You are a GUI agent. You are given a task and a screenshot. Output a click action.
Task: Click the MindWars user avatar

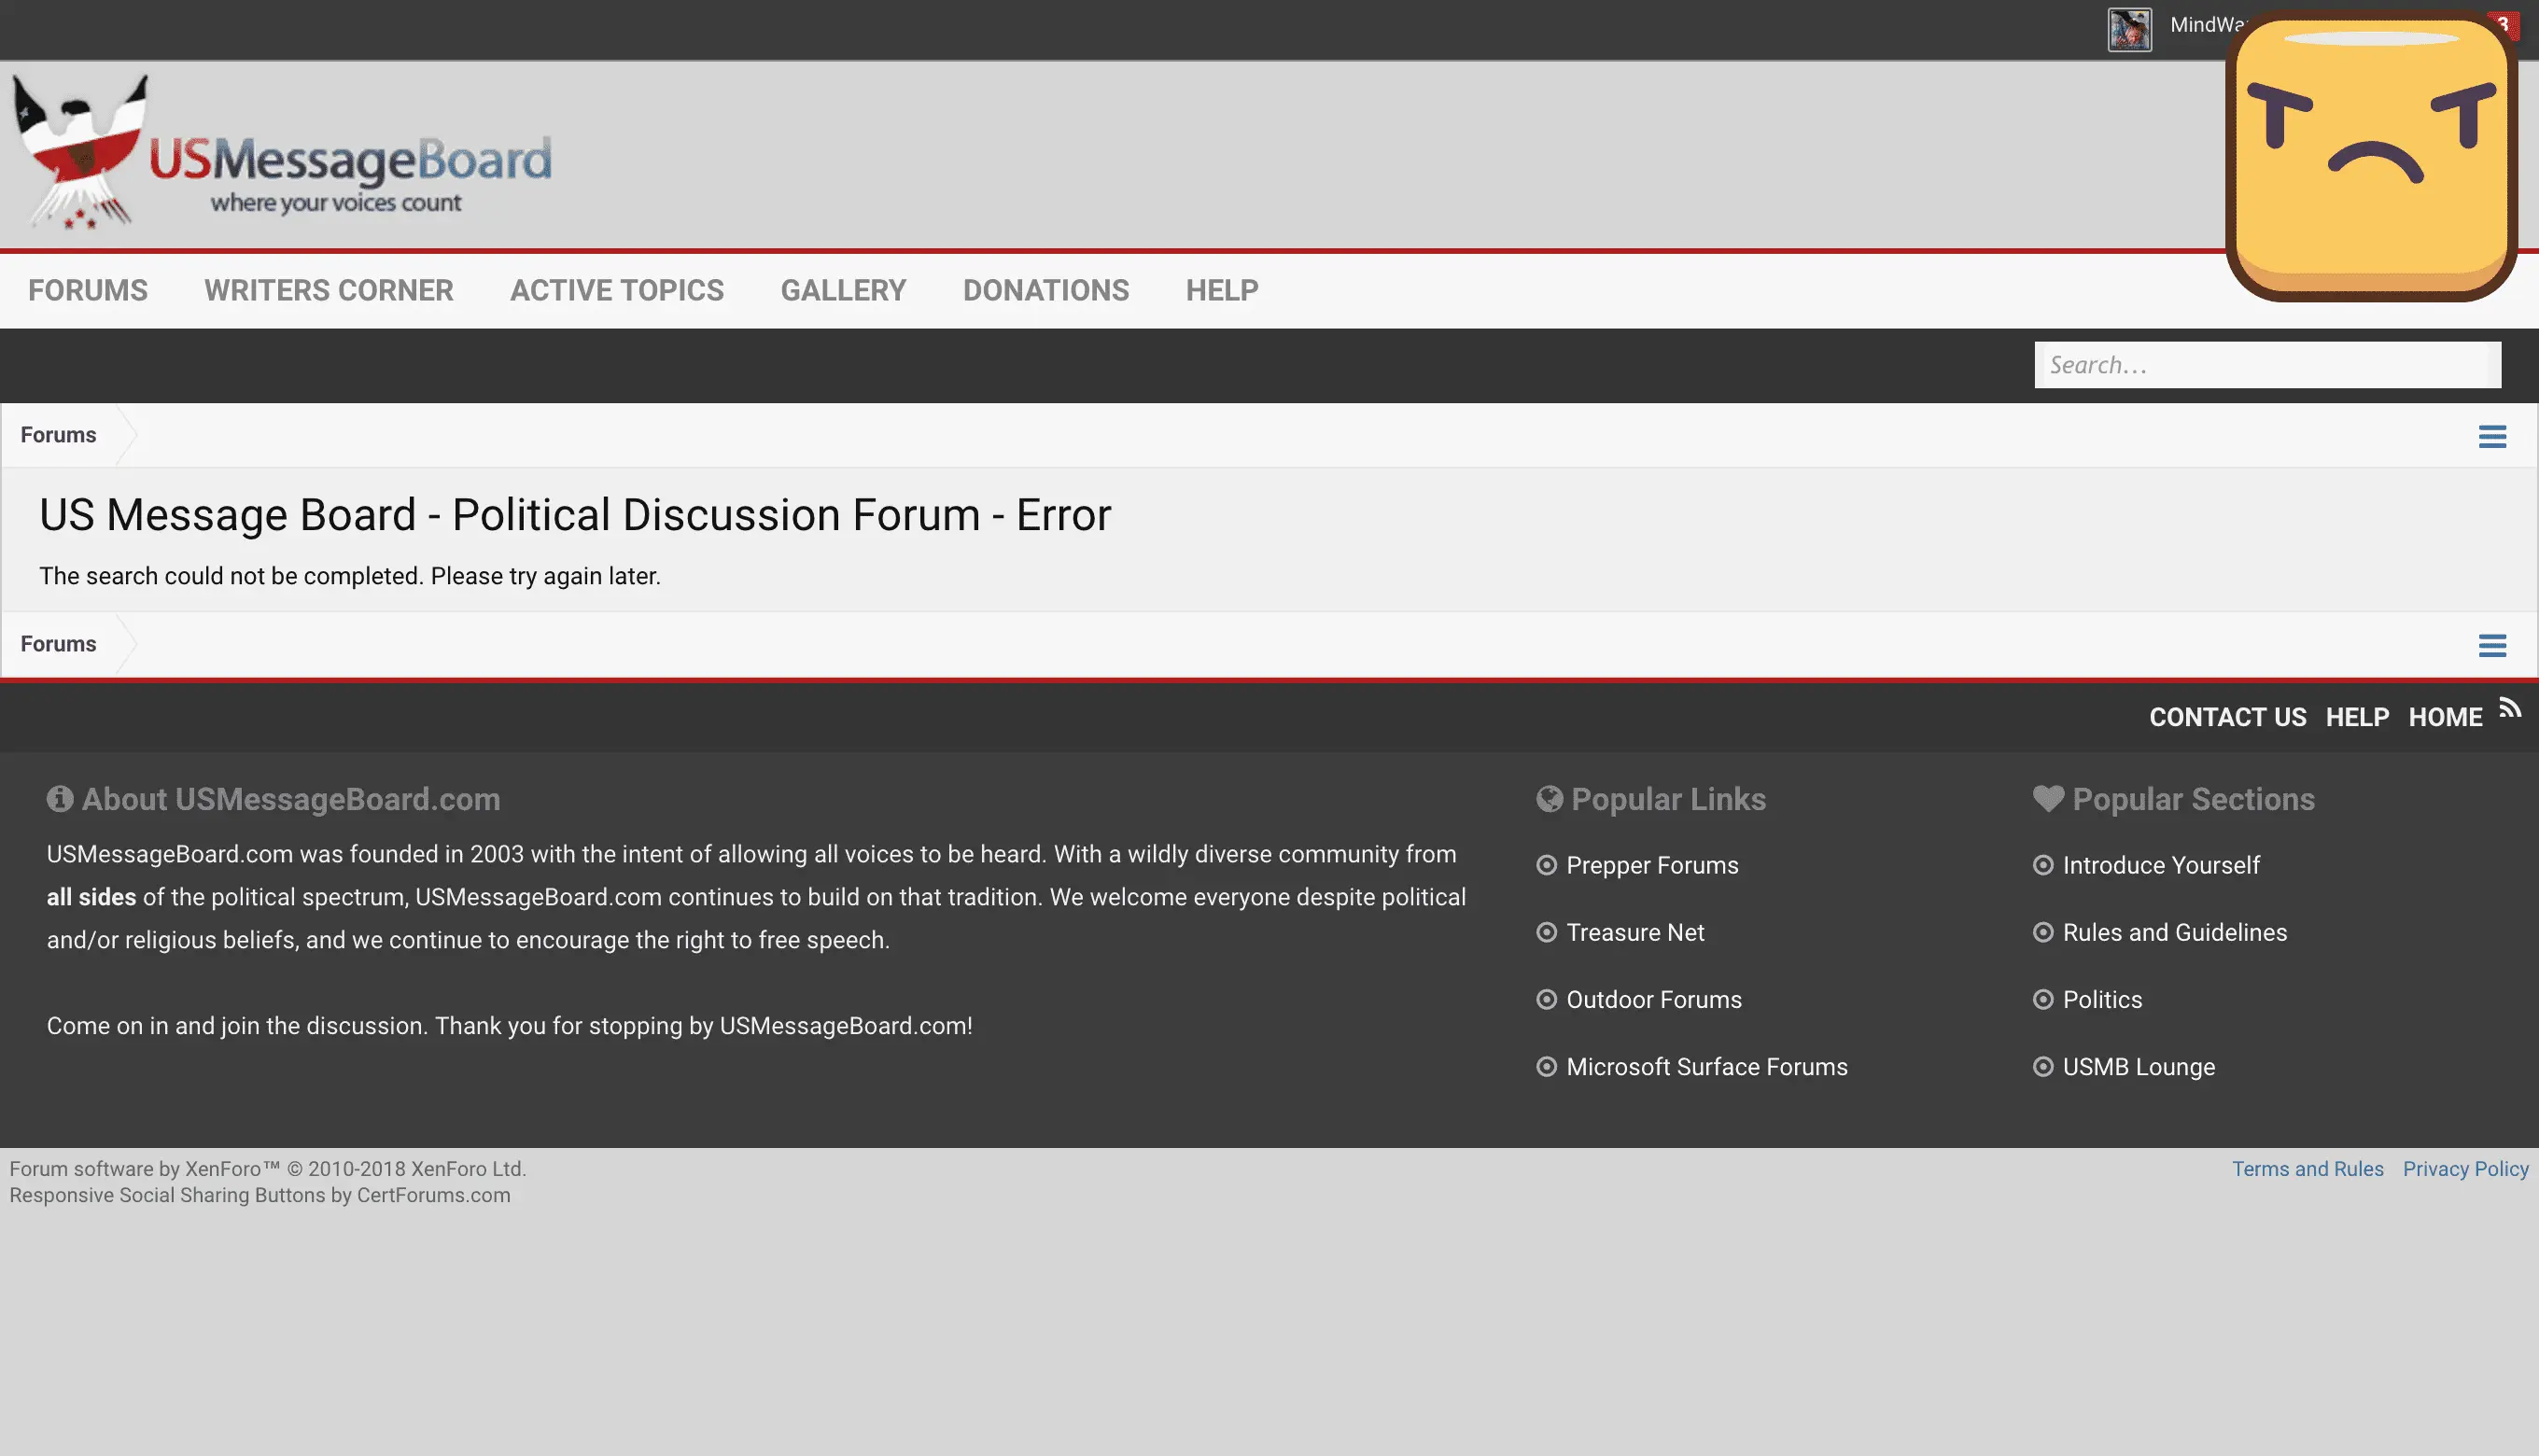point(2129,29)
